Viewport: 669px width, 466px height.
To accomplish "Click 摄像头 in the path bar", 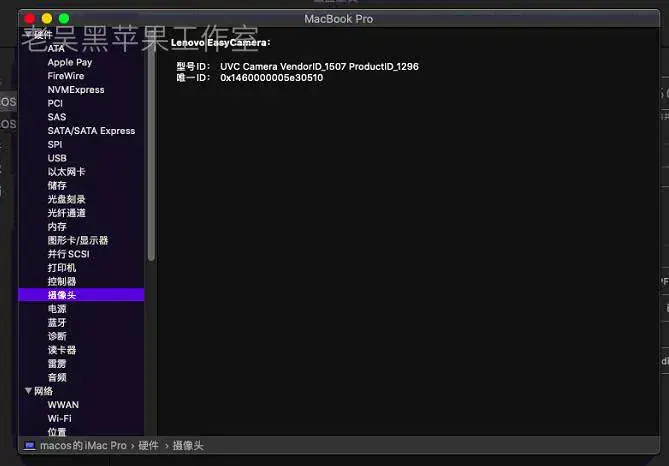I will pyautogui.click(x=188, y=446).
